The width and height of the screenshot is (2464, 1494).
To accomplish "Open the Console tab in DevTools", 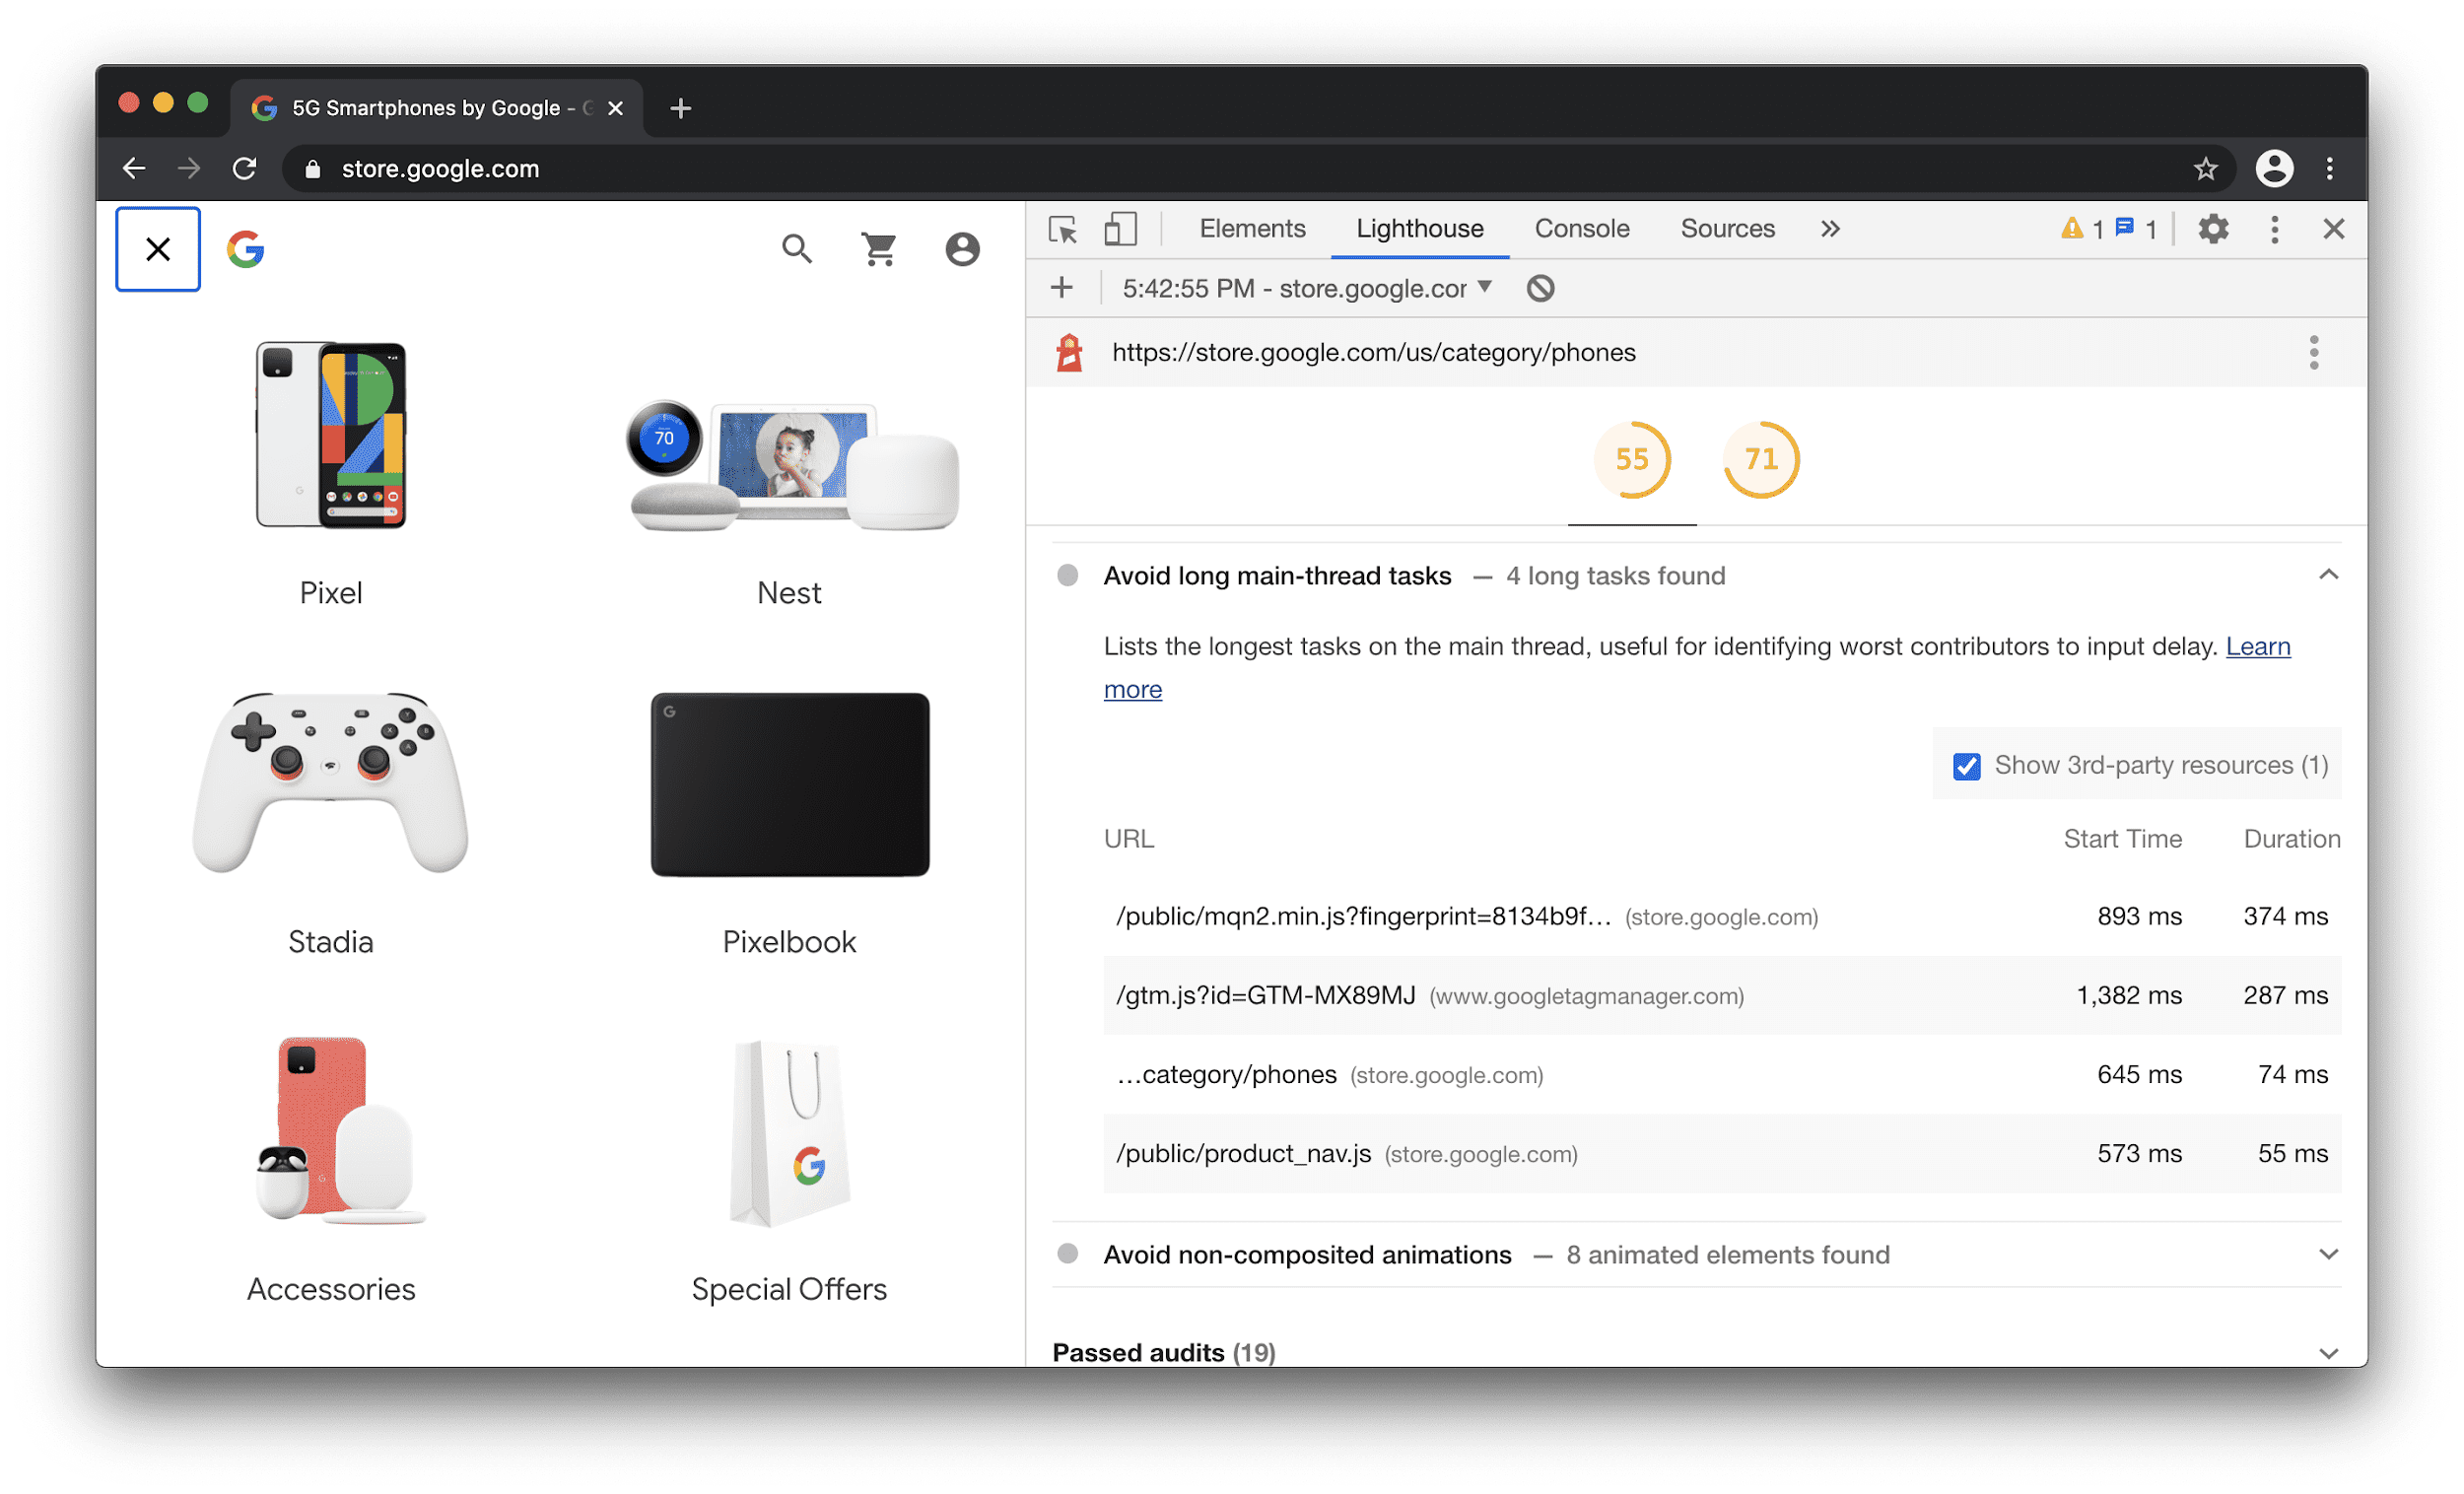I will click(1579, 229).
